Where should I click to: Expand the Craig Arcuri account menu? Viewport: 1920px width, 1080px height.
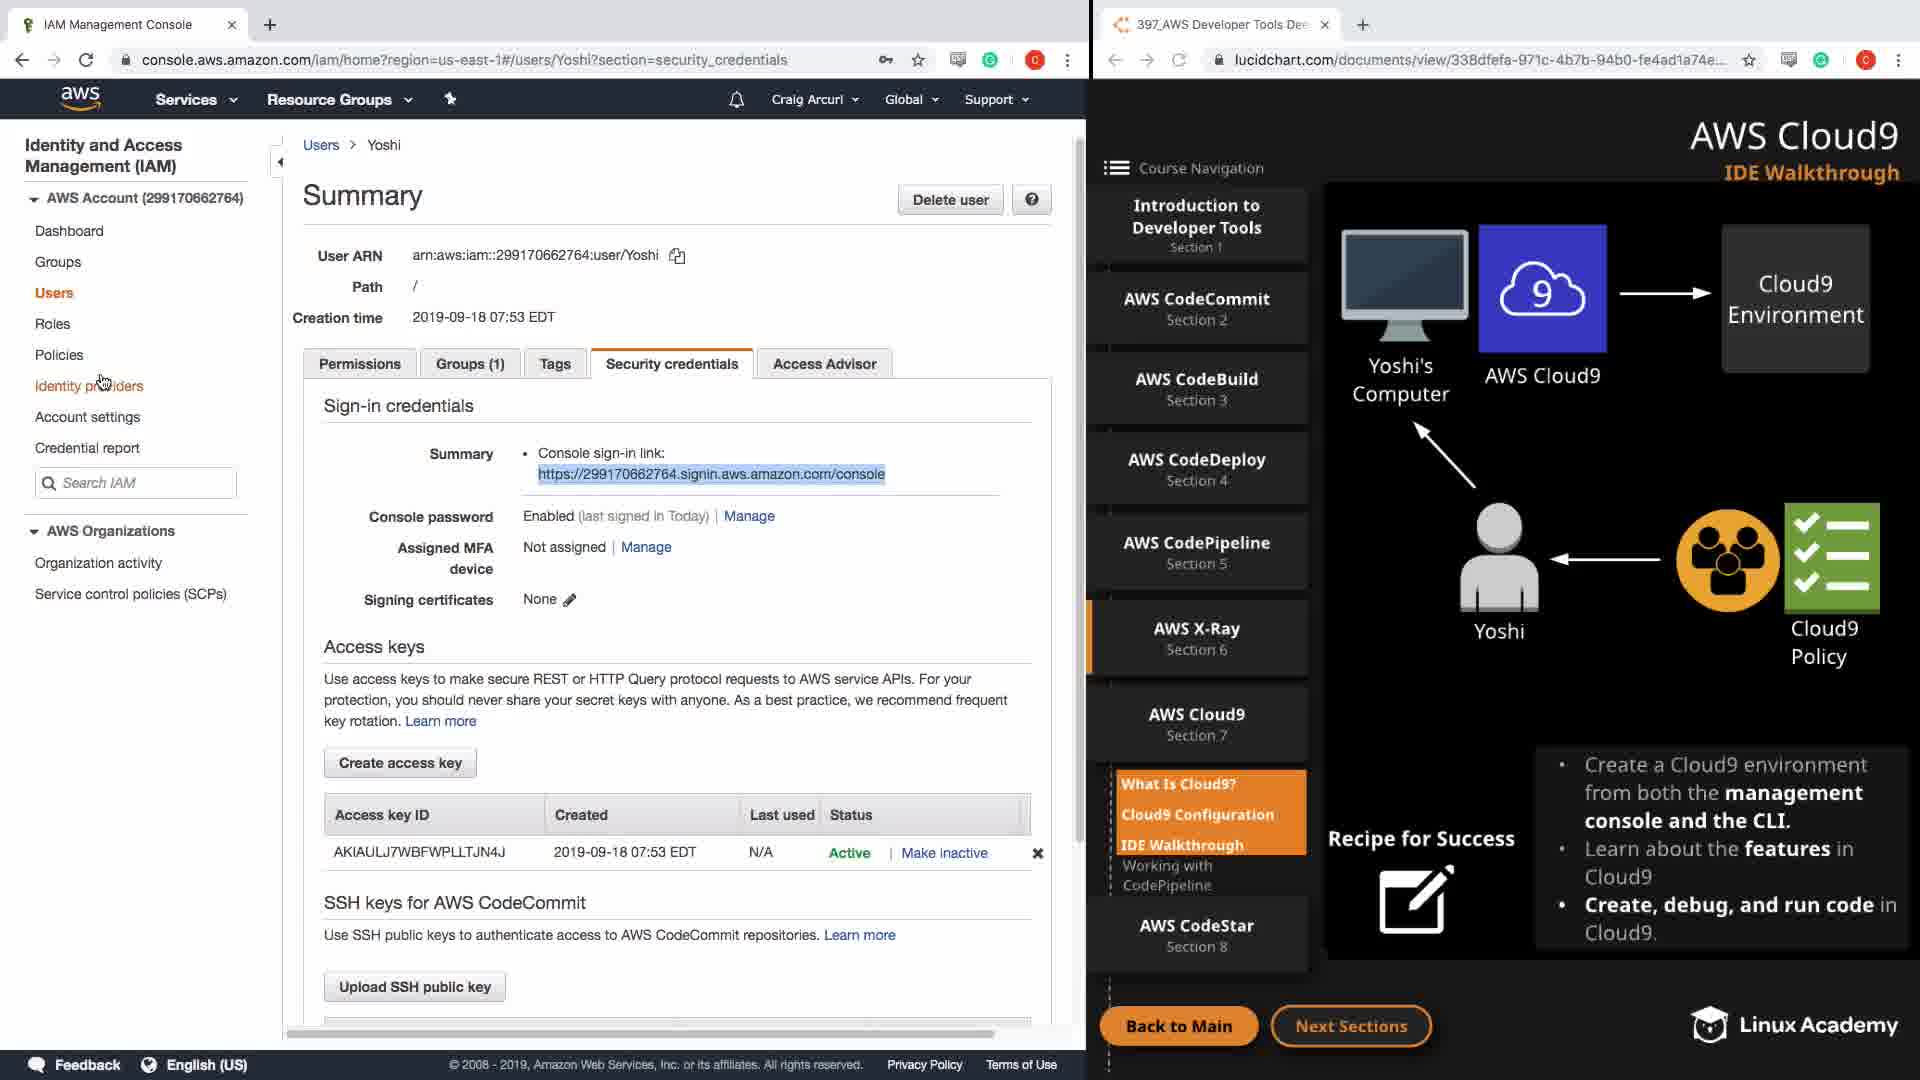coord(814,100)
